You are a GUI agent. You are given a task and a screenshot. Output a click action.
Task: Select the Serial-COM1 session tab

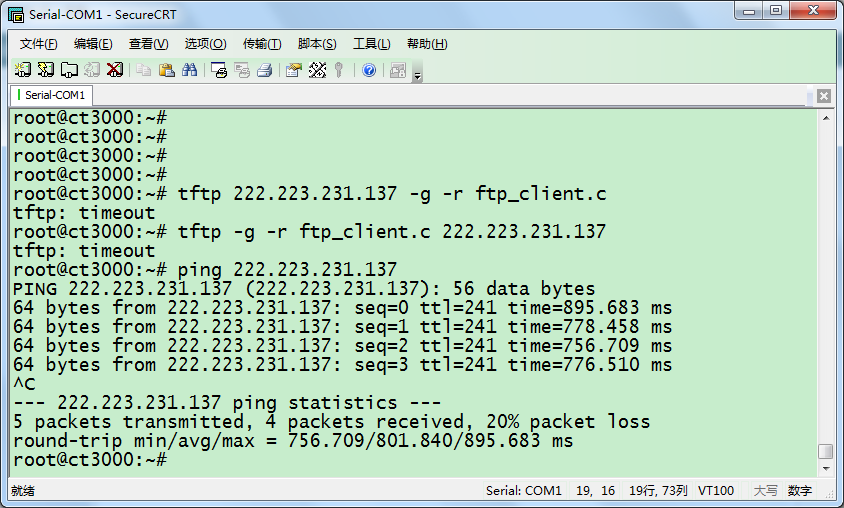click(52, 95)
